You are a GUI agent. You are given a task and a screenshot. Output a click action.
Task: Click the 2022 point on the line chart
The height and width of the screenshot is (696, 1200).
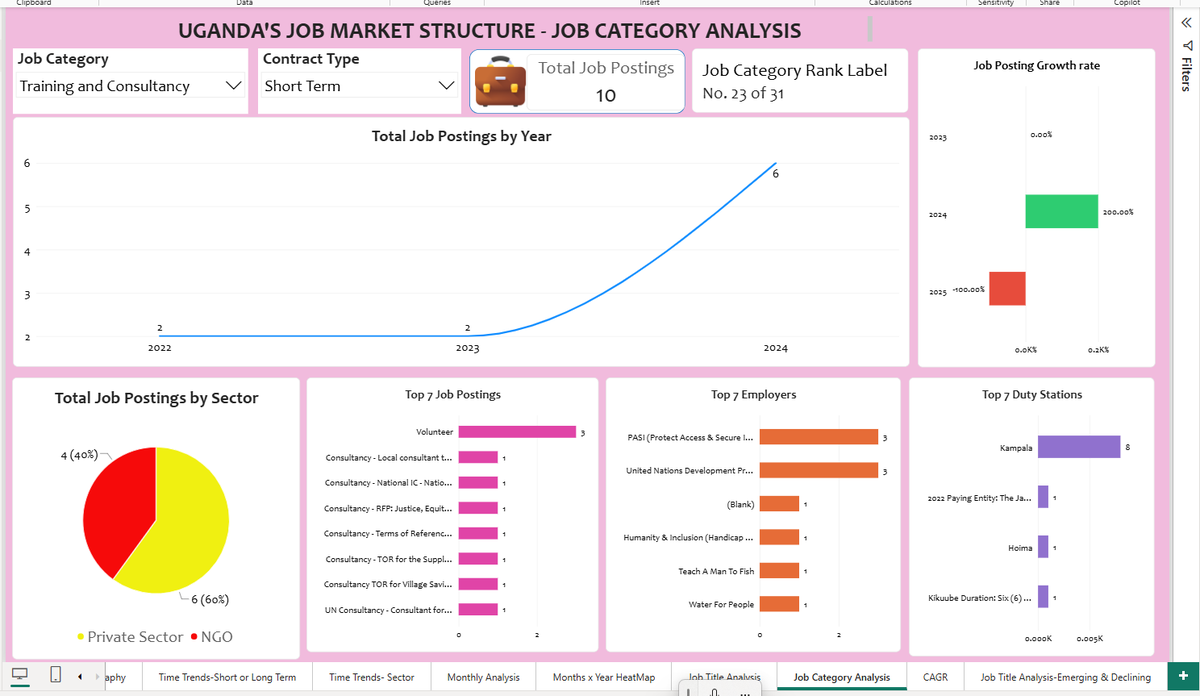[x=159, y=336]
